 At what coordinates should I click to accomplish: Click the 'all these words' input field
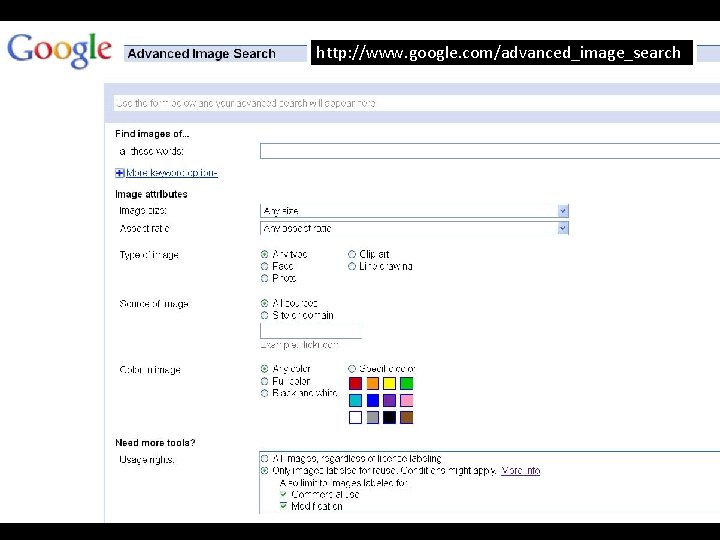coord(489,151)
